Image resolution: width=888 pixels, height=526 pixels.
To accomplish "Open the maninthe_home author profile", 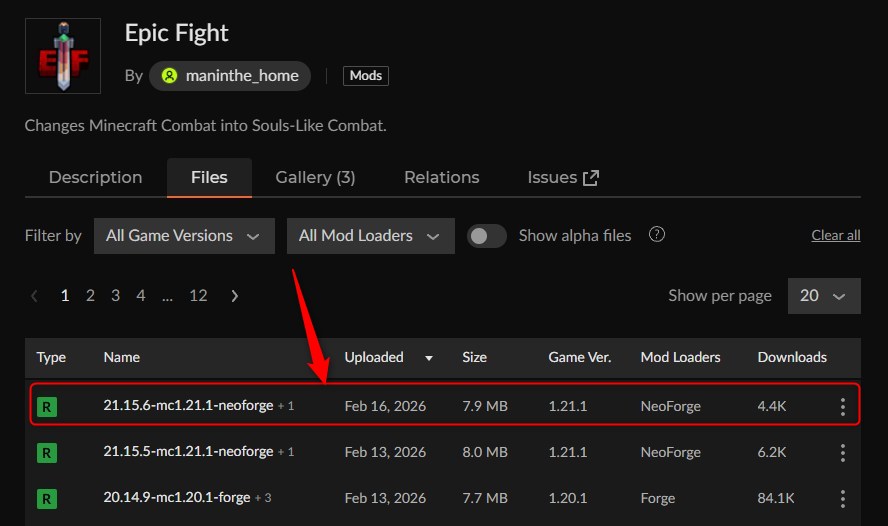I will coord(230,76).
